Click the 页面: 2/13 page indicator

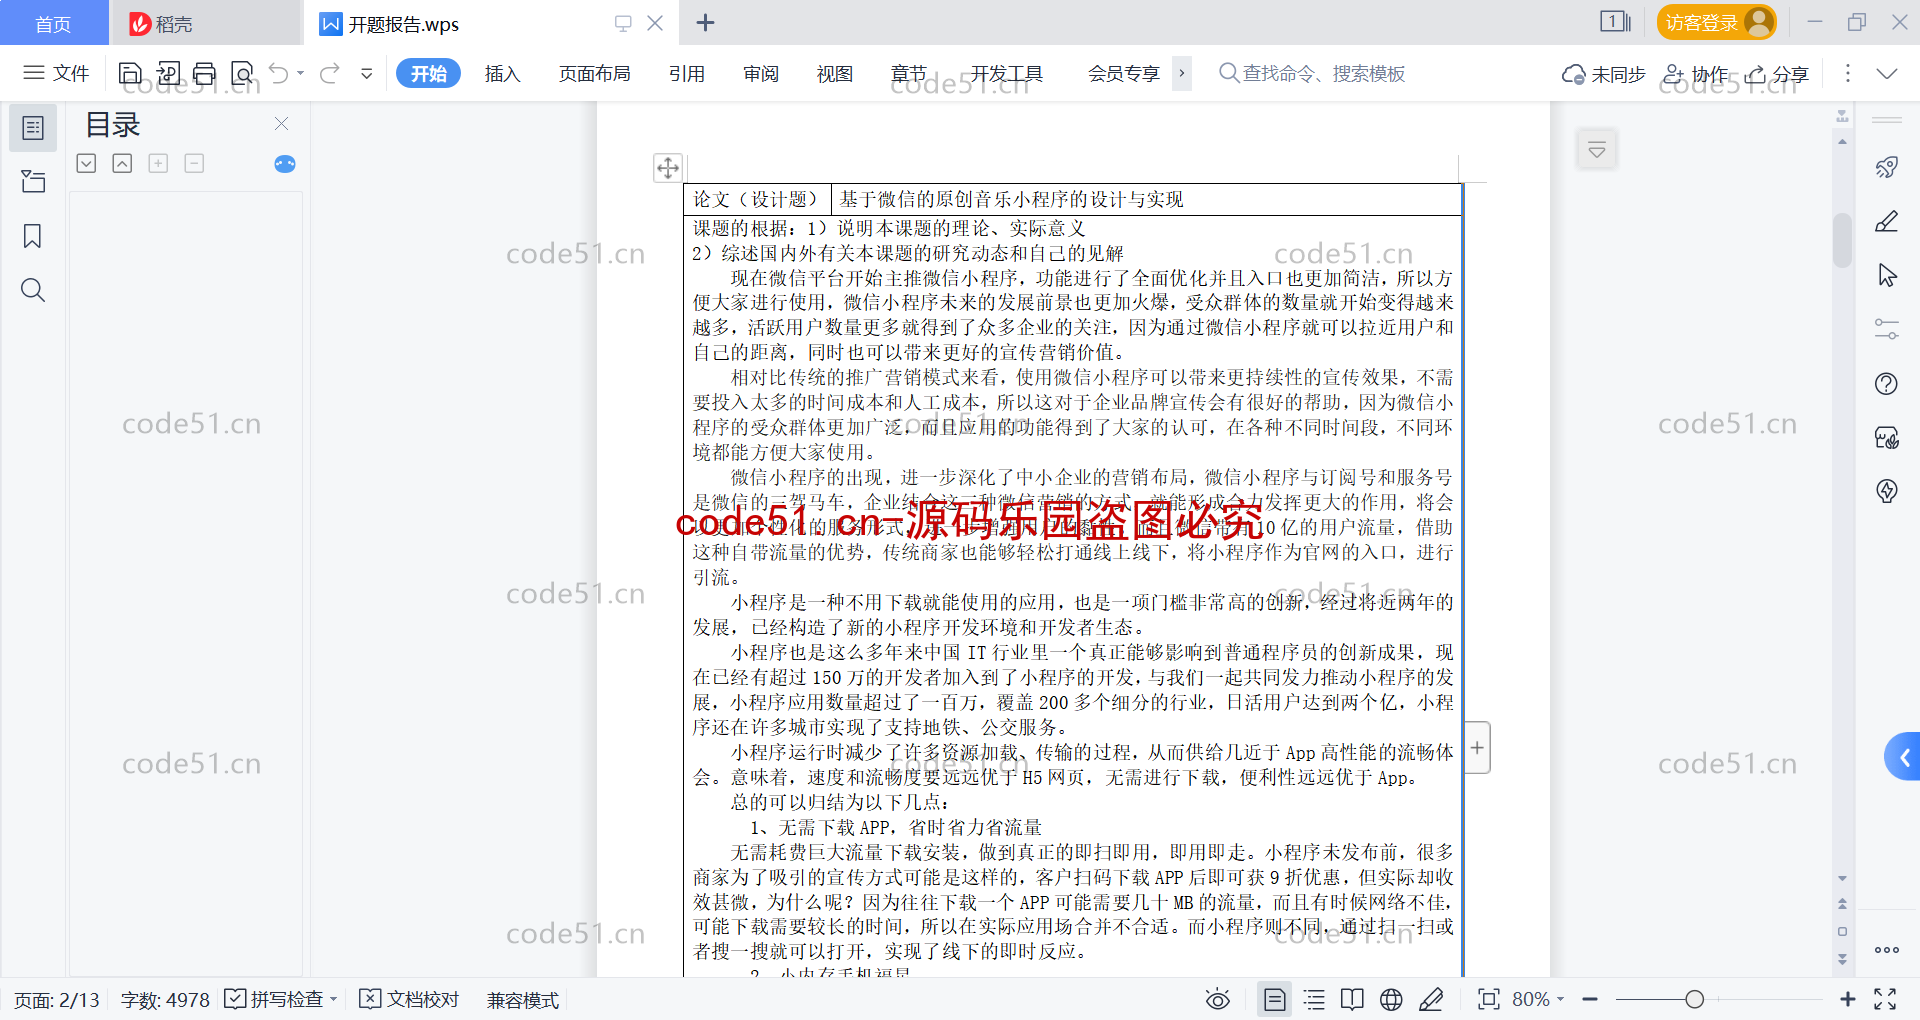click(57, 1000)
